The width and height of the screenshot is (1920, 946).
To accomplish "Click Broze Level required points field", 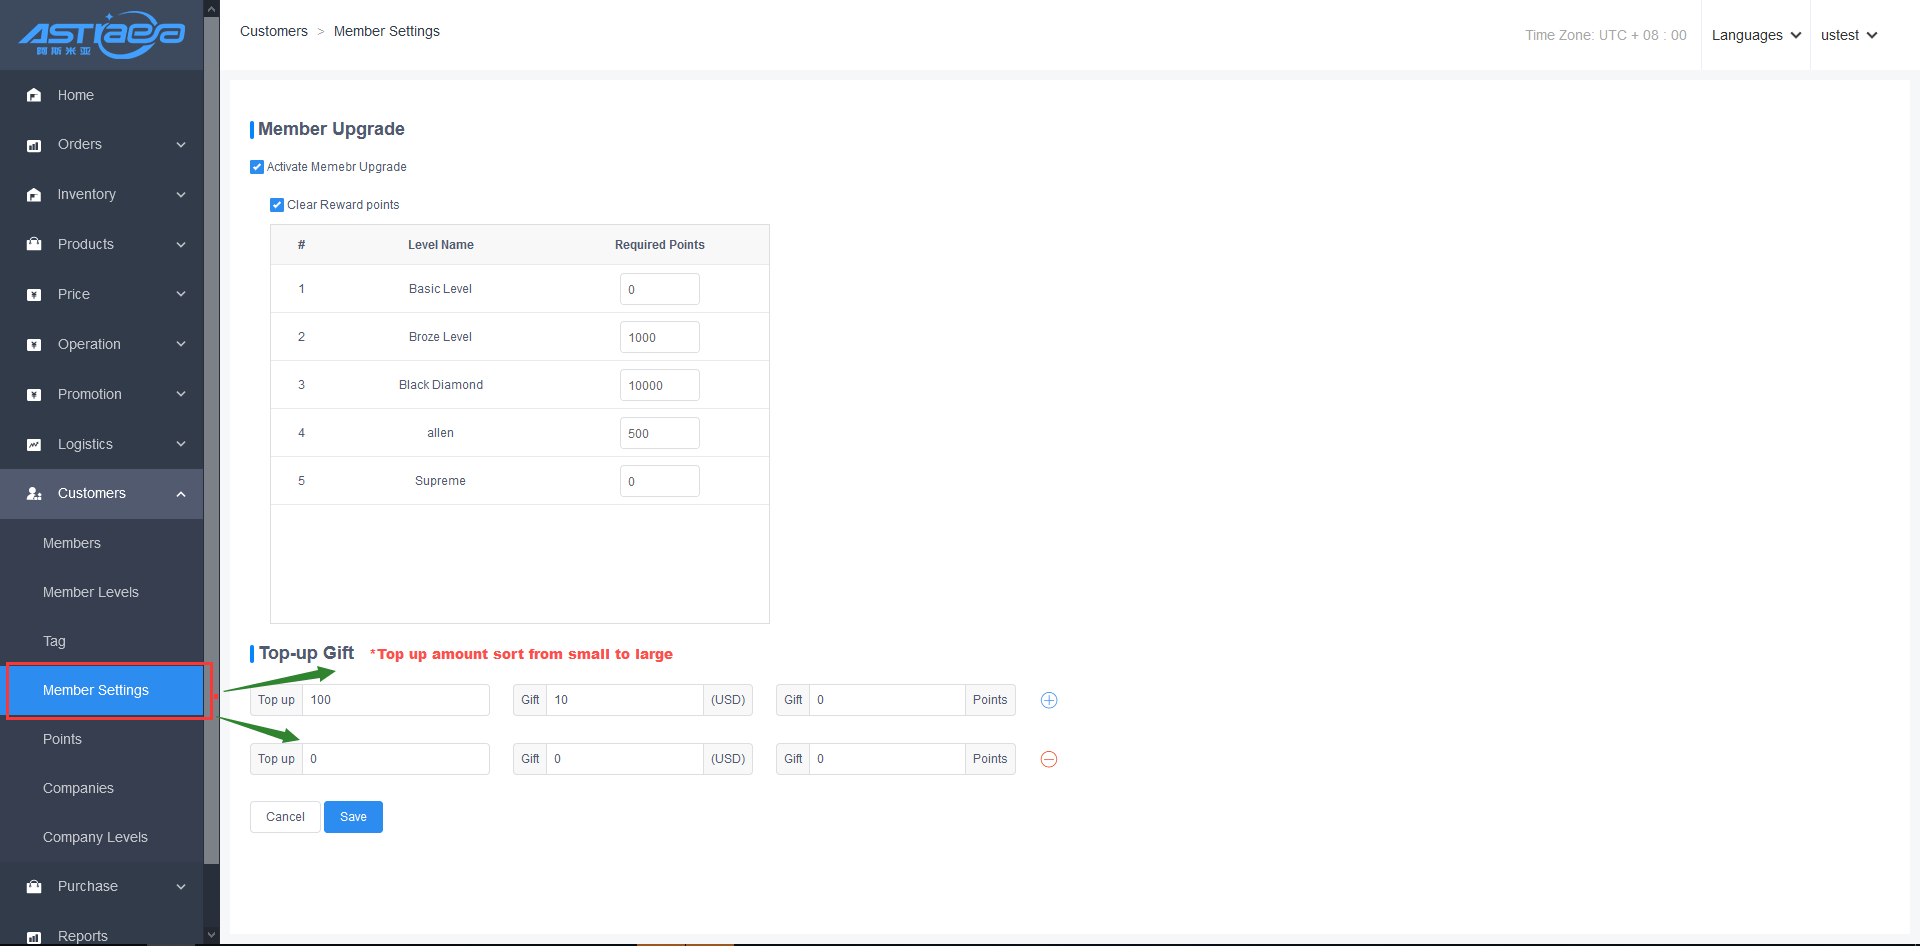I will click(659, 337).
